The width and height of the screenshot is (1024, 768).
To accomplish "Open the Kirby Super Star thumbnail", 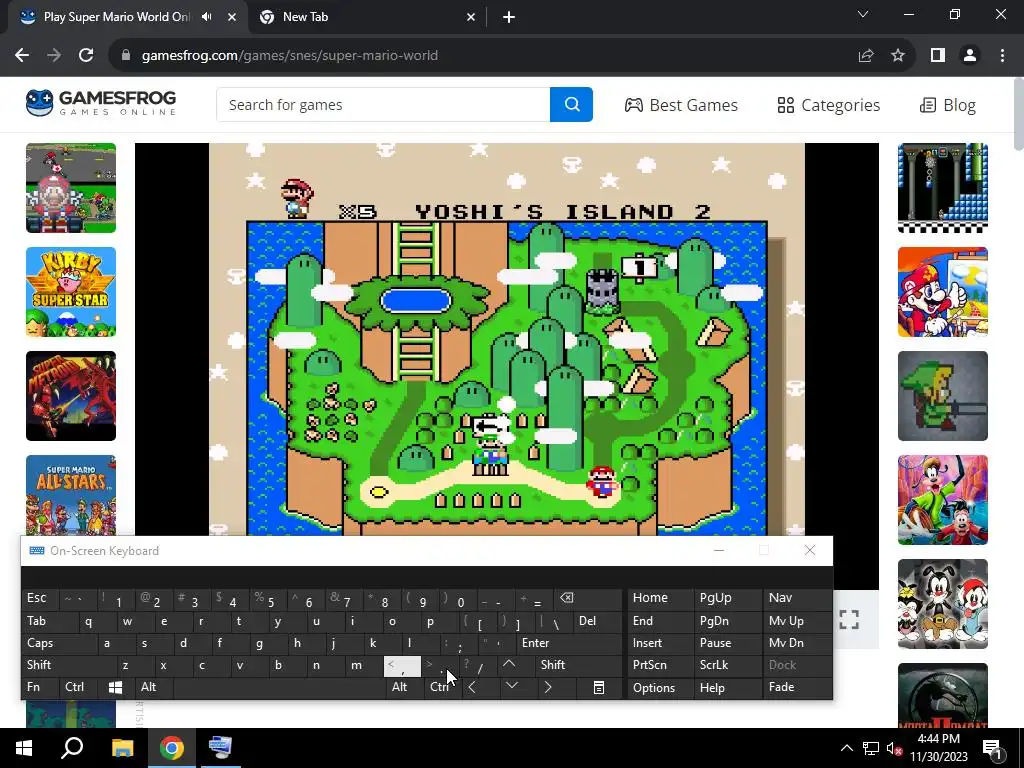I will pyautogui.click(x=71, y=292).
